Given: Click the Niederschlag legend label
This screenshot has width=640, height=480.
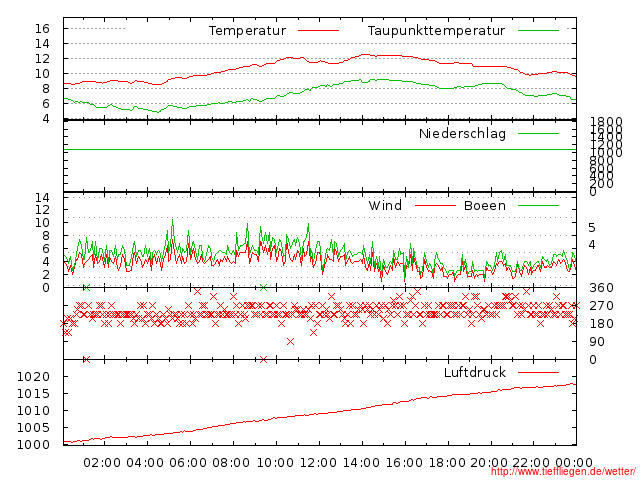Looking at the screenshot, I should tap(462, 134).
